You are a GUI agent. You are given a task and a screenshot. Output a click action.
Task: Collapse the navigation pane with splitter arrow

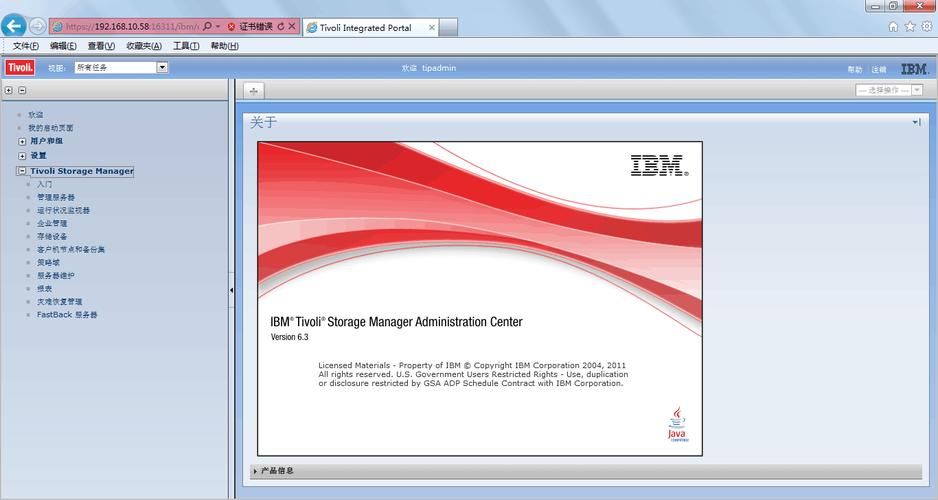[x=232, y=290]
